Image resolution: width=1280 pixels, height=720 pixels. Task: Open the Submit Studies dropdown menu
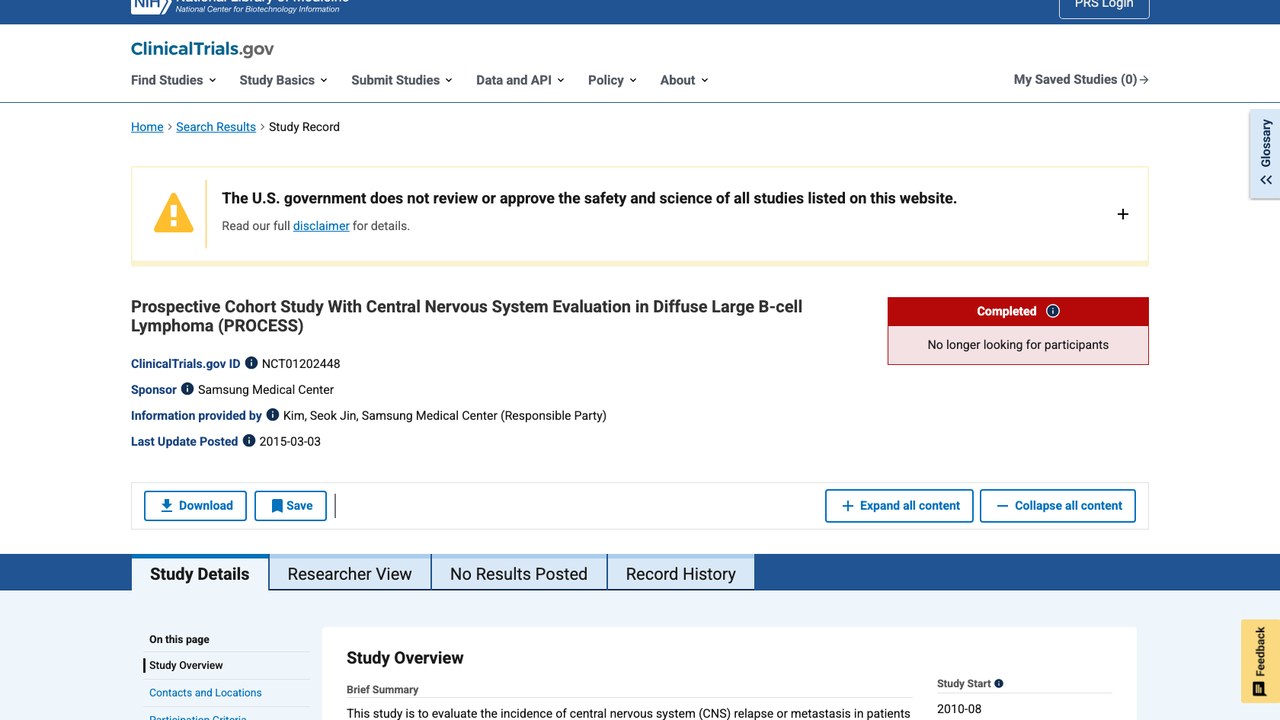pyautogui.click(x=402, y=80)
